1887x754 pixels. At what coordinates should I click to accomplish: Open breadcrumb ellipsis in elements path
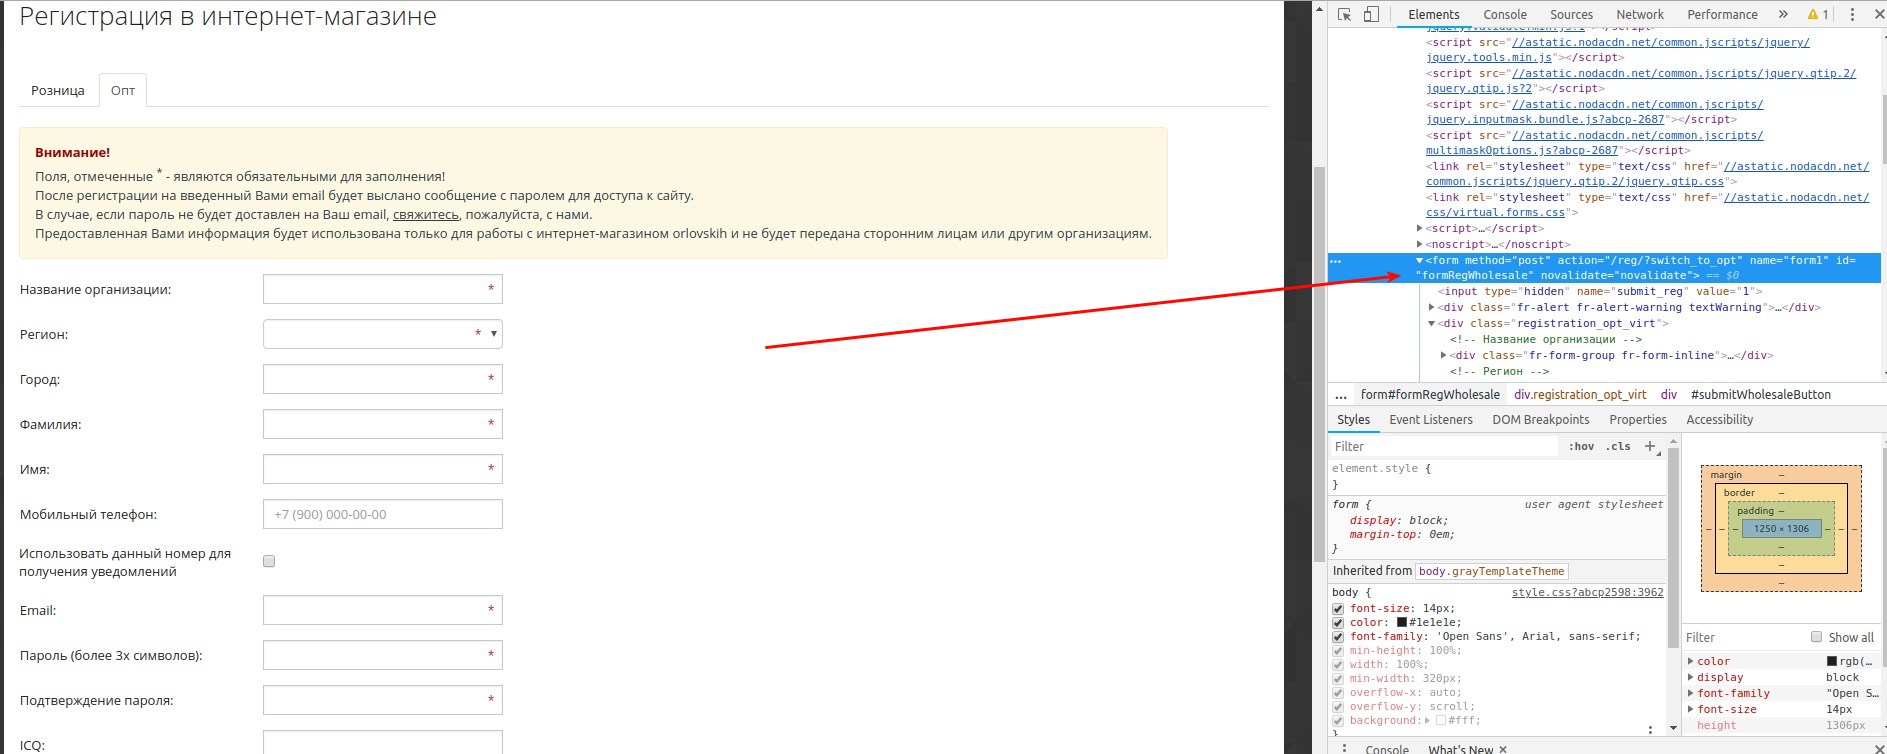pos(1341,395)
